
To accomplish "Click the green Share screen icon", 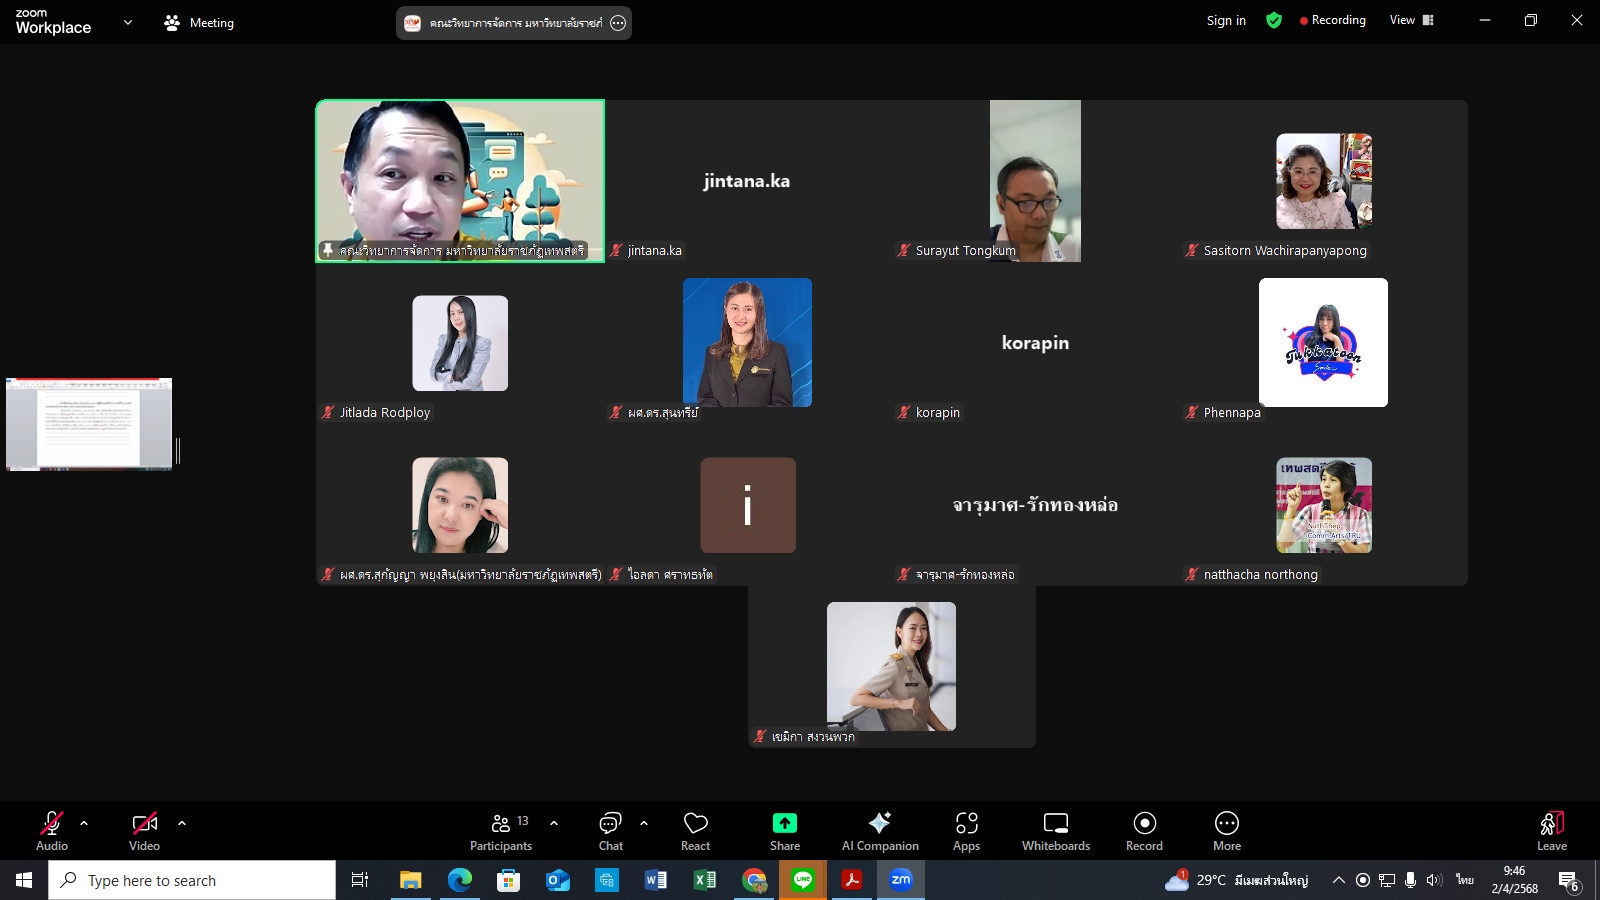I will coord(784,823).
